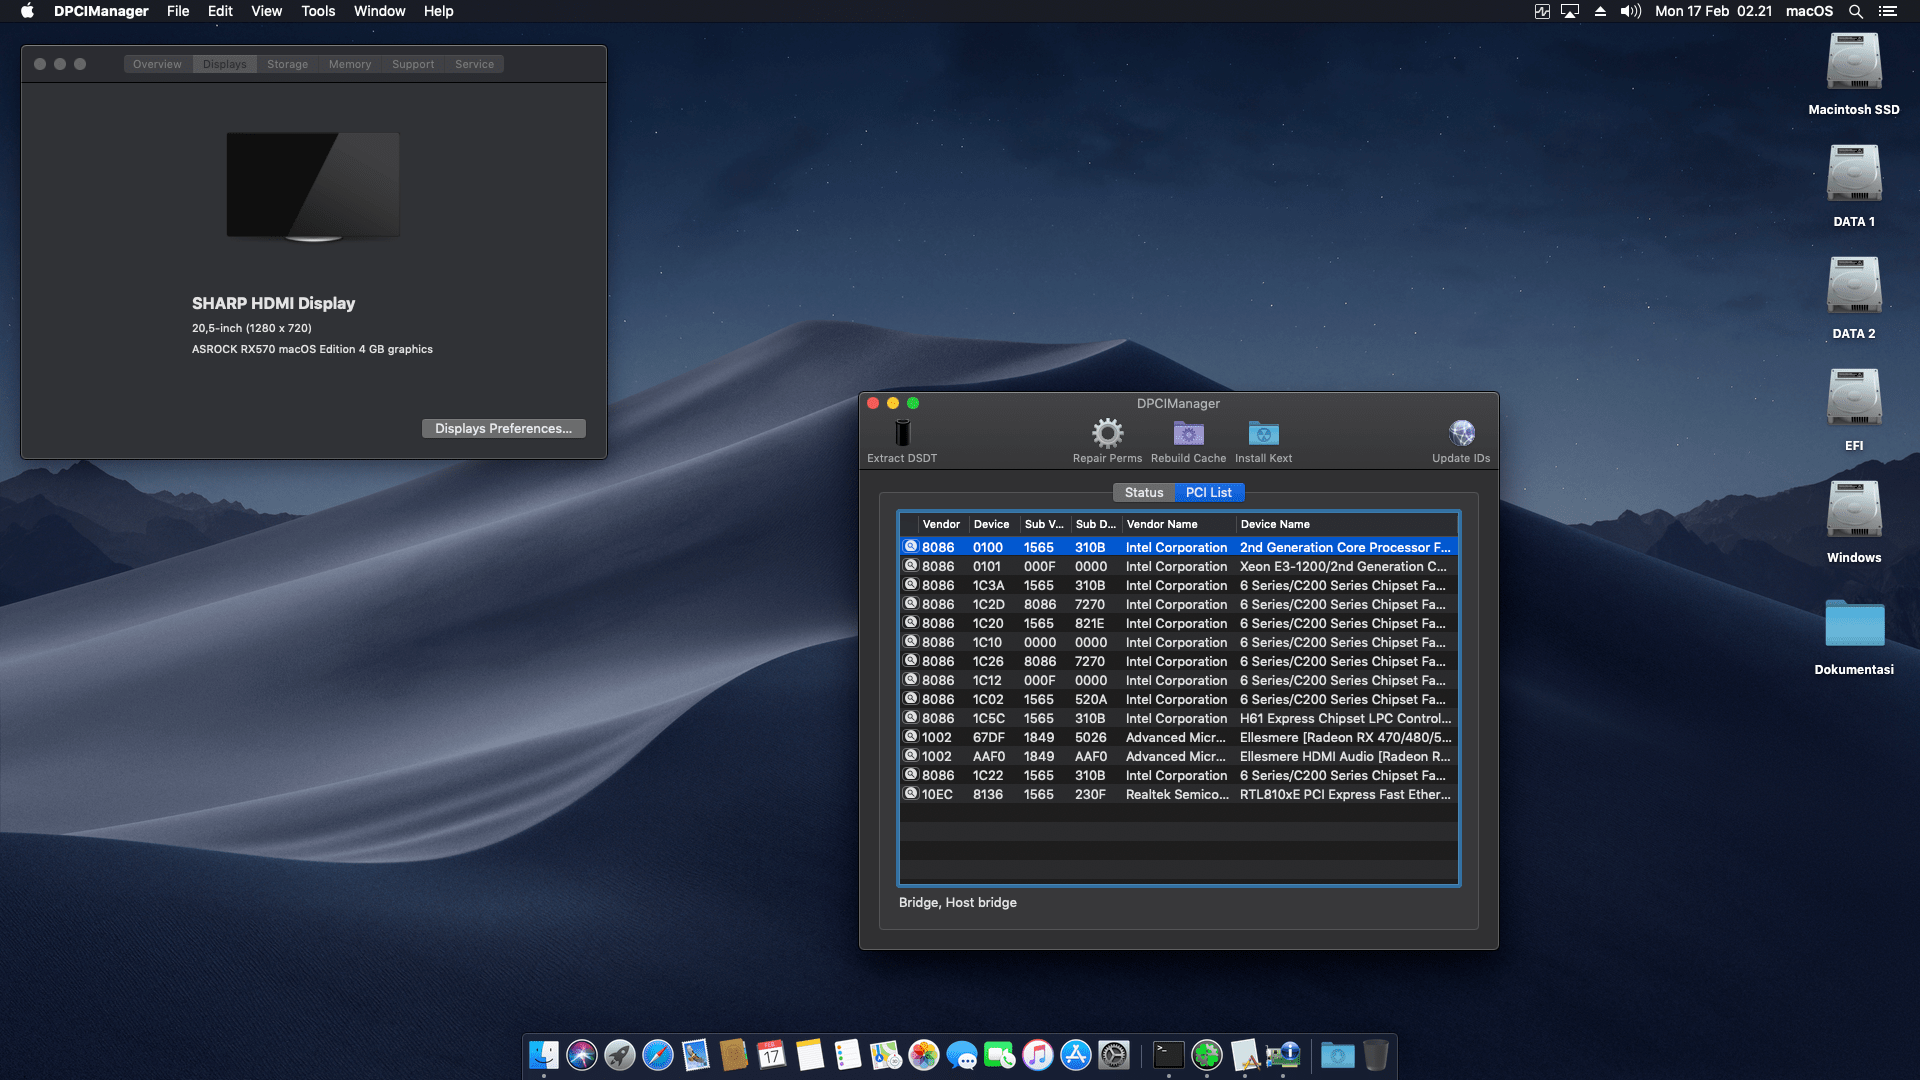Select the Ellesmere Radeon RX 470/480 row
The width and height of the screenshot is (1920, 1080).
pyautogui.click(x=1178, y=738)
